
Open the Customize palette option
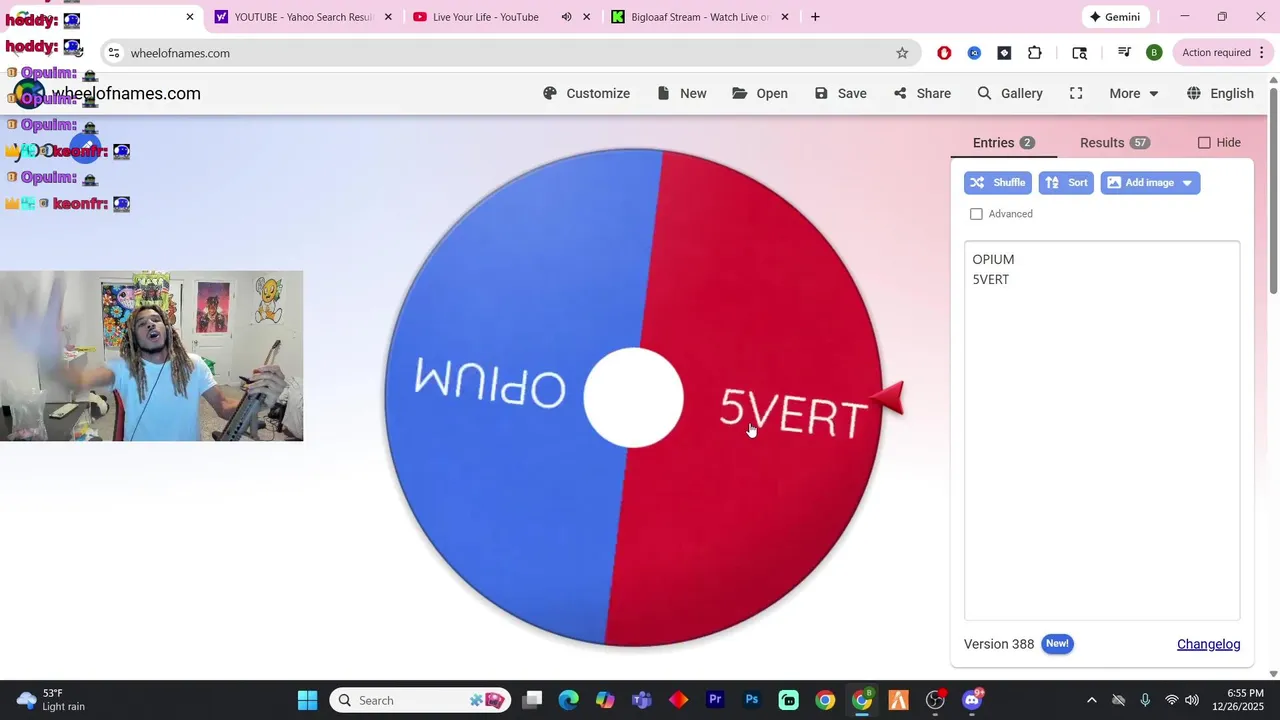586,93
